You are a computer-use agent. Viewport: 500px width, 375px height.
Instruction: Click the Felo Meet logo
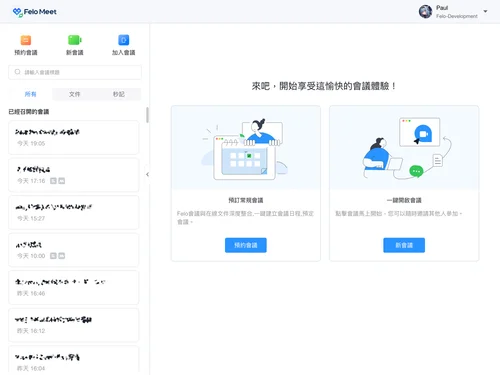[34, 12]
